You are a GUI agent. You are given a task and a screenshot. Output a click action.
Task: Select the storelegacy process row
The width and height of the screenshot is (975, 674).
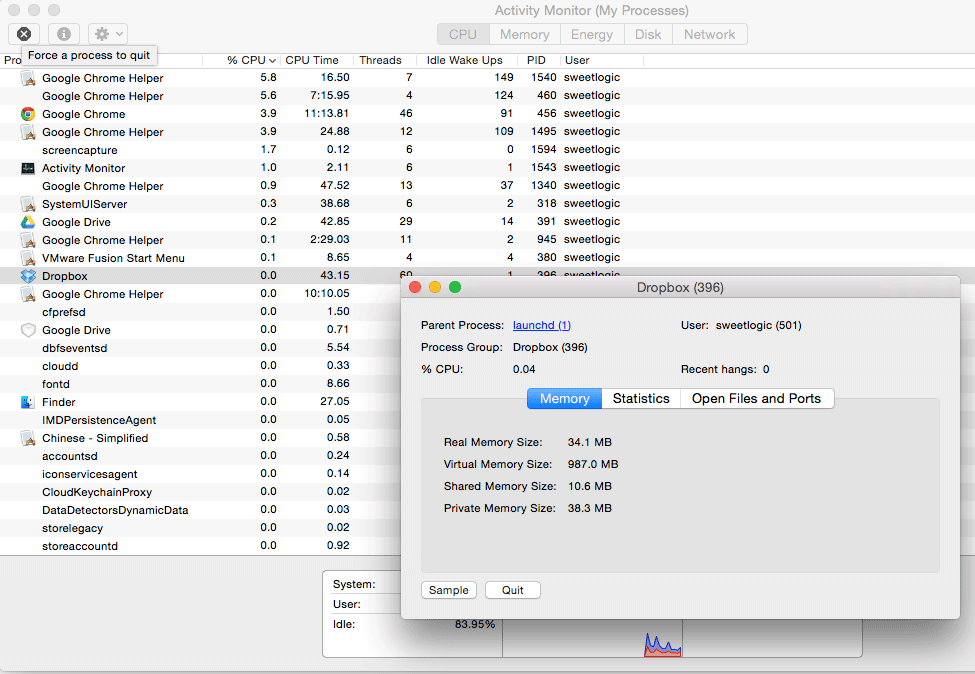click(x=200, y=529)
